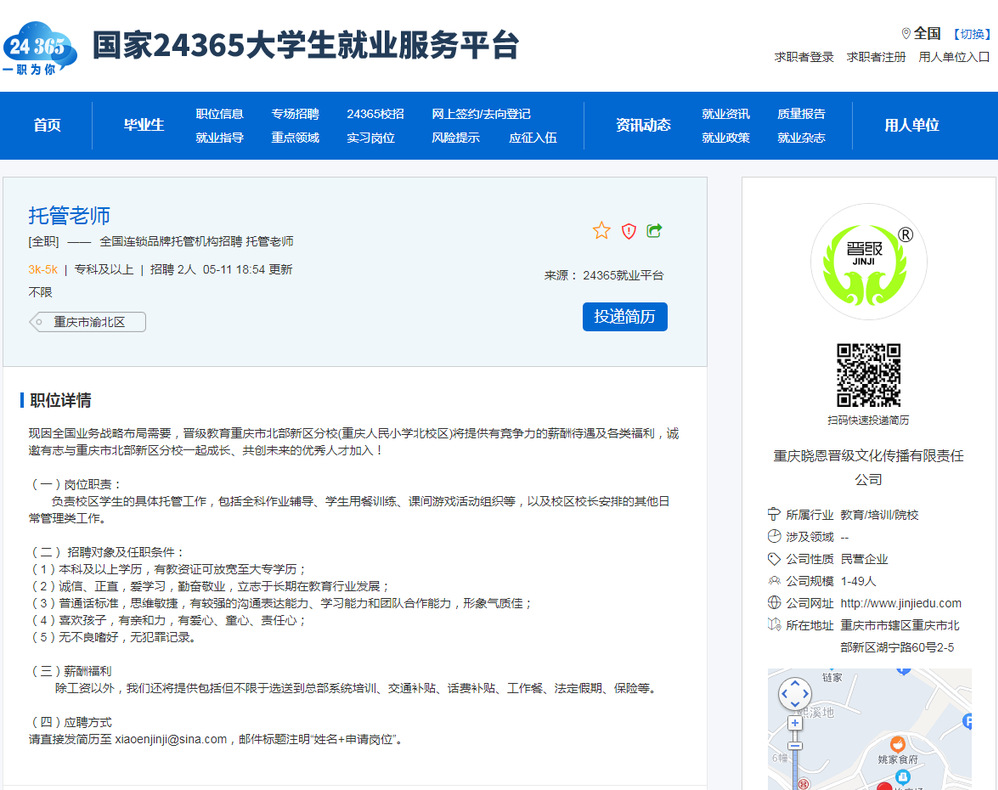This screenshot has width=998, height=790.
Task: Click the map pan right arrow
Action: click(806, 694)
